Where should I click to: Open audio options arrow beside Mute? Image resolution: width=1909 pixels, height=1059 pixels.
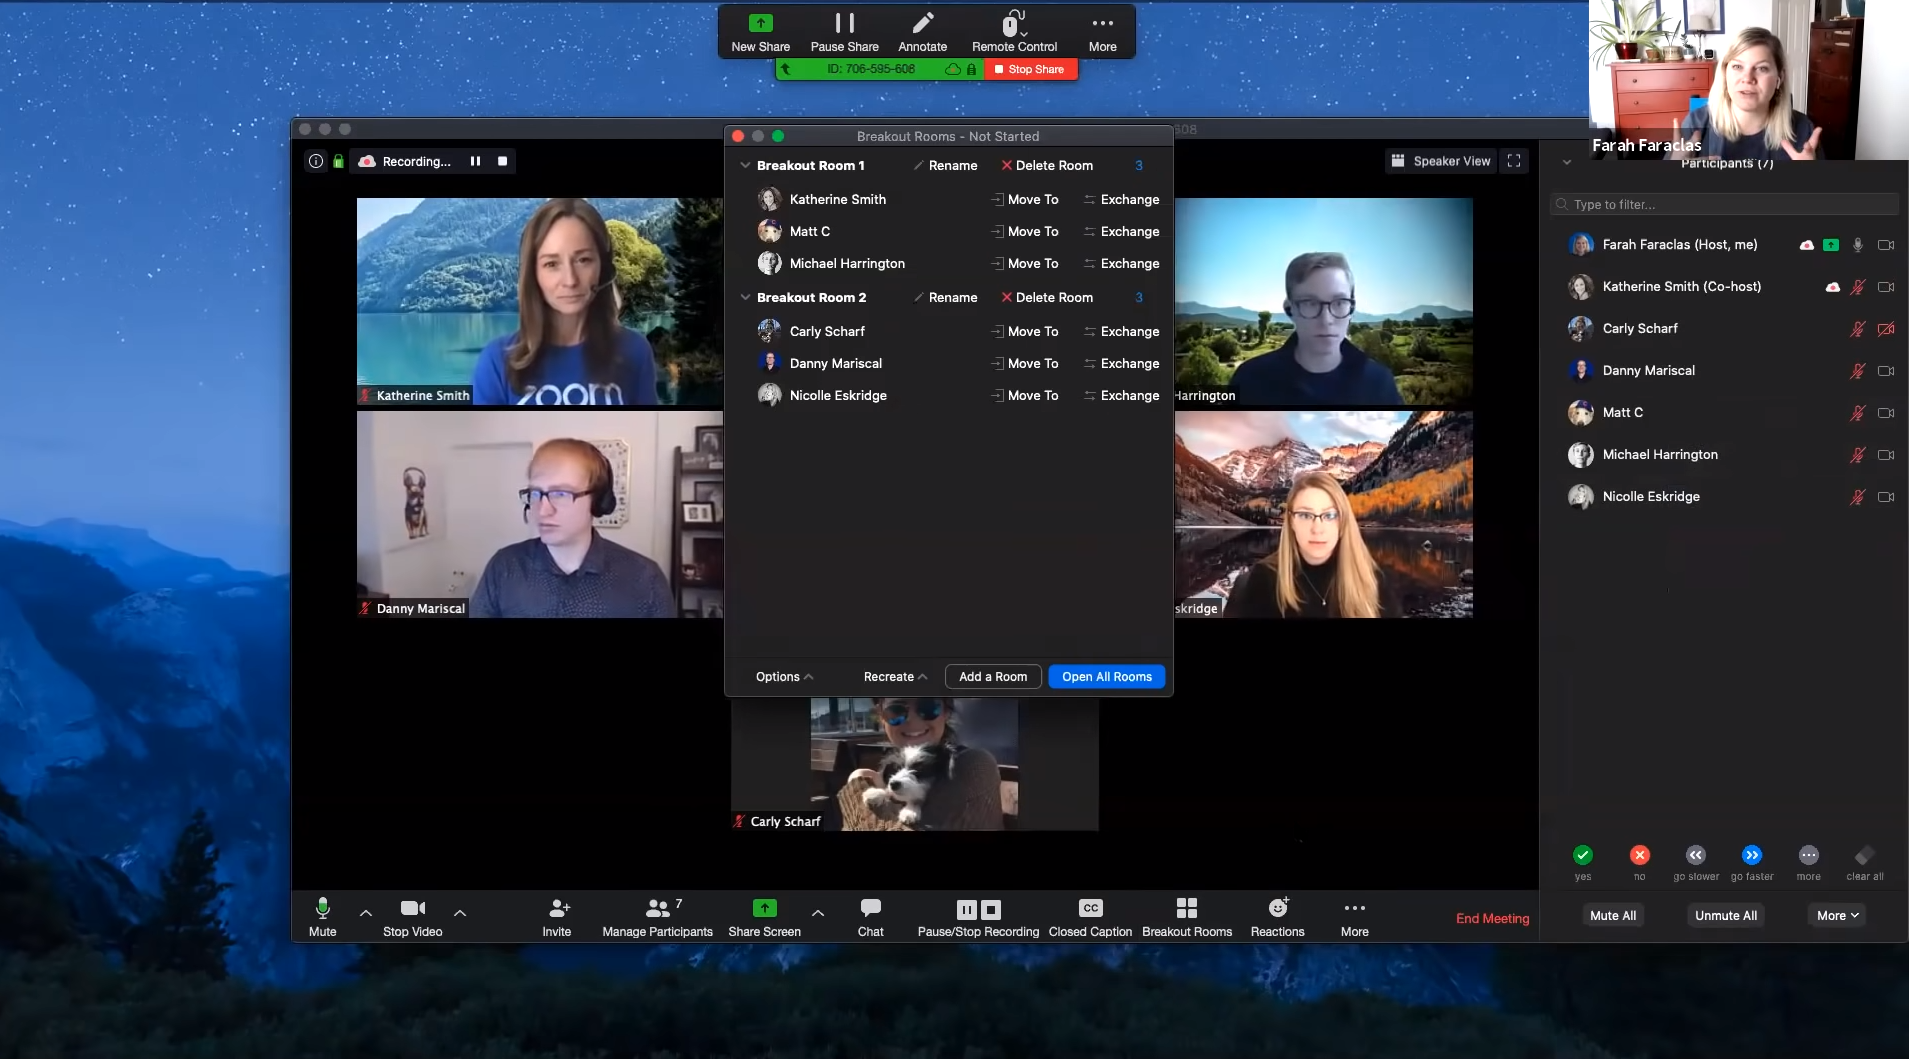[366, 913]
